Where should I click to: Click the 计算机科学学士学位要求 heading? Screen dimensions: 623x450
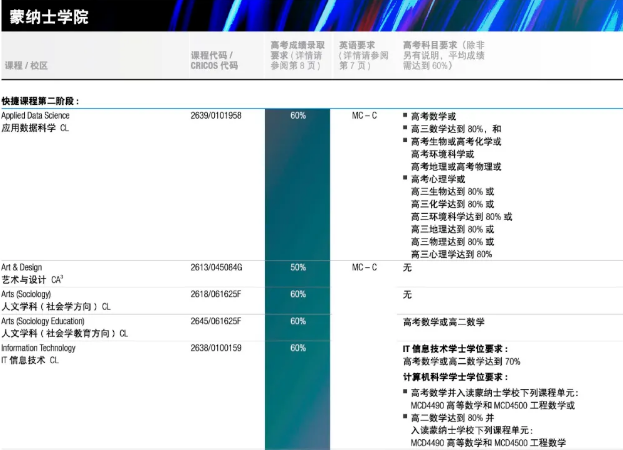pyautogui.click(x=454, y=377)
